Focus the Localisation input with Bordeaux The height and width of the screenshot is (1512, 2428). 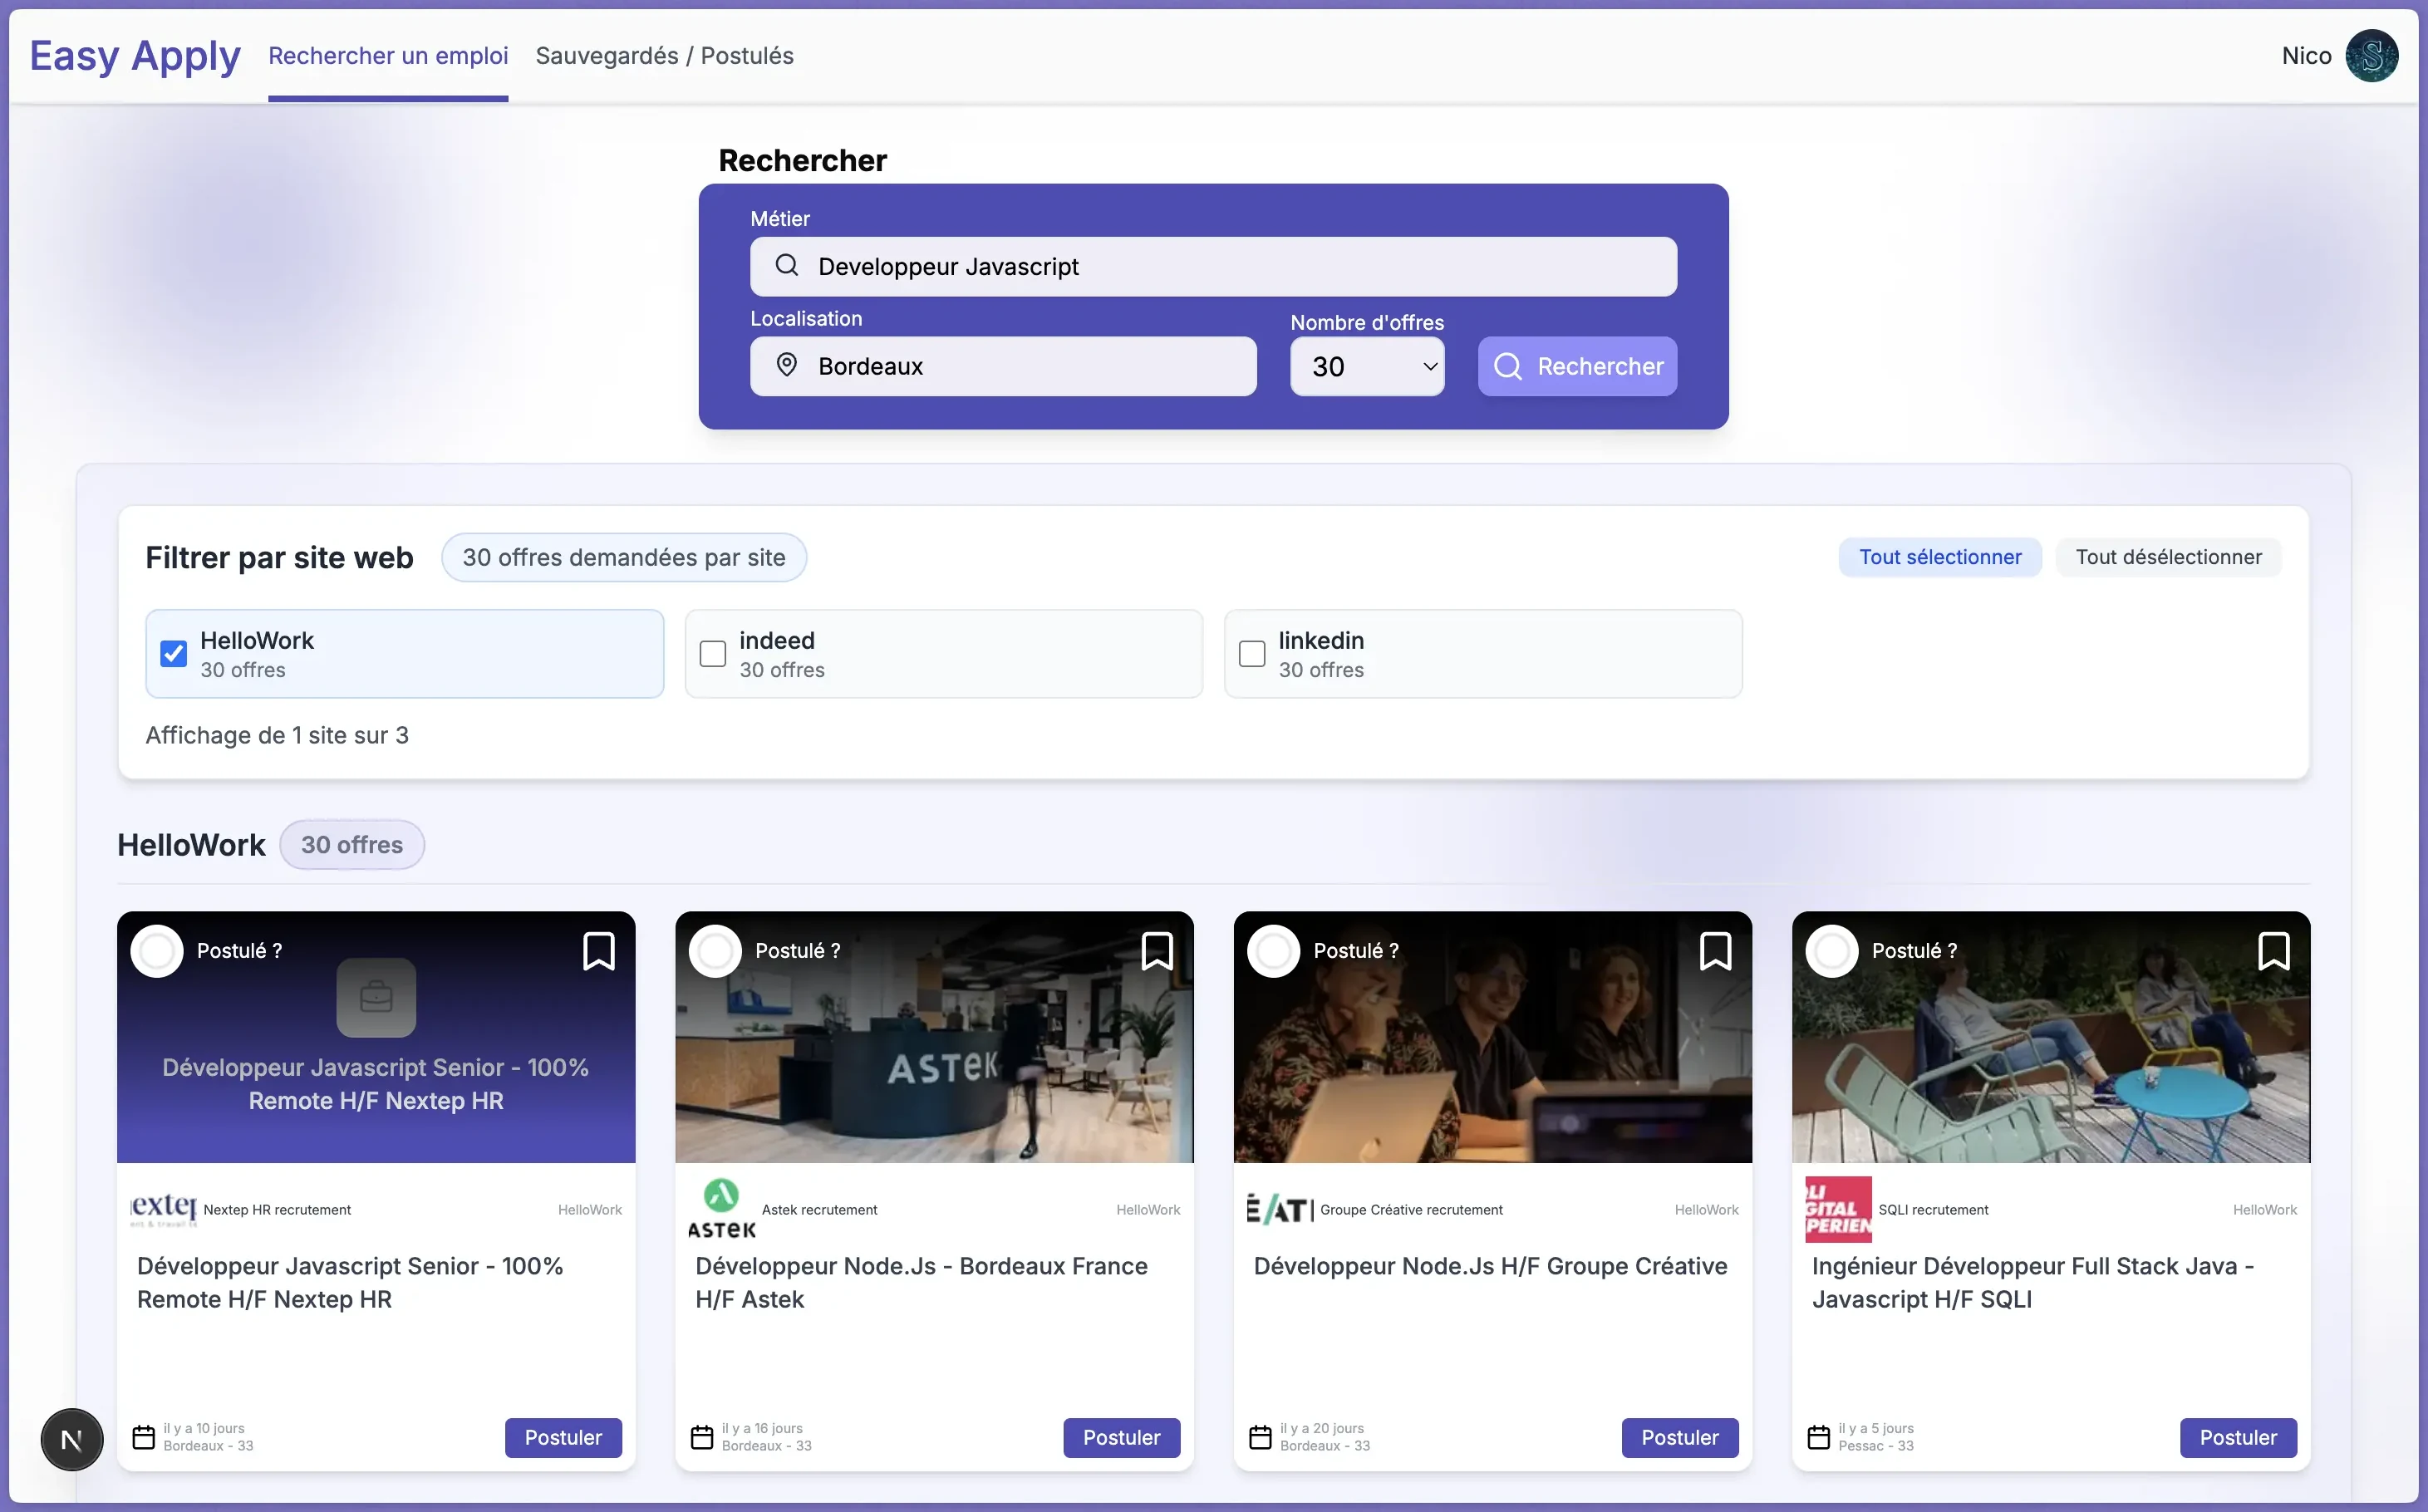coord(1003,366)
